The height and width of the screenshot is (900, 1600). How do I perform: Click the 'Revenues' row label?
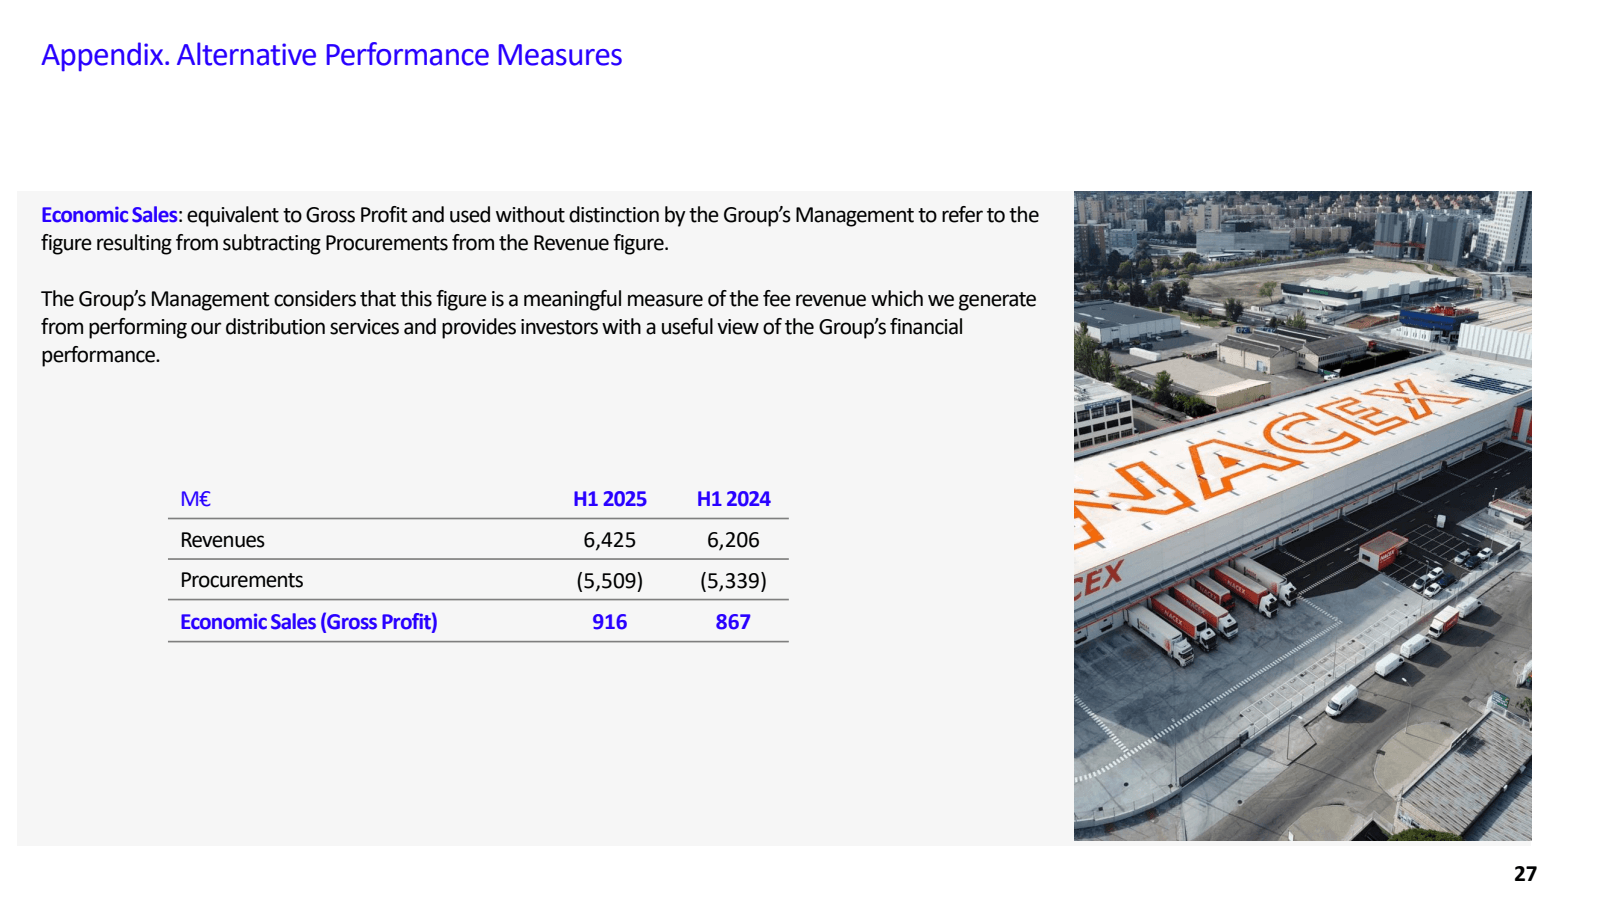coord(222,540)
